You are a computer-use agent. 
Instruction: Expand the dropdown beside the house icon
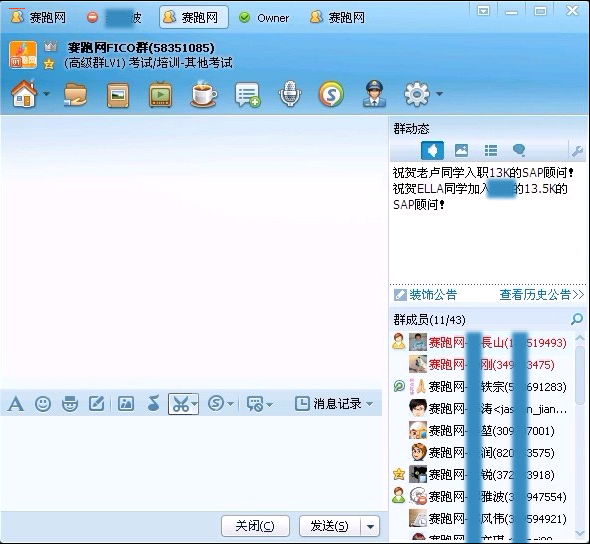(x=47, y=94)
